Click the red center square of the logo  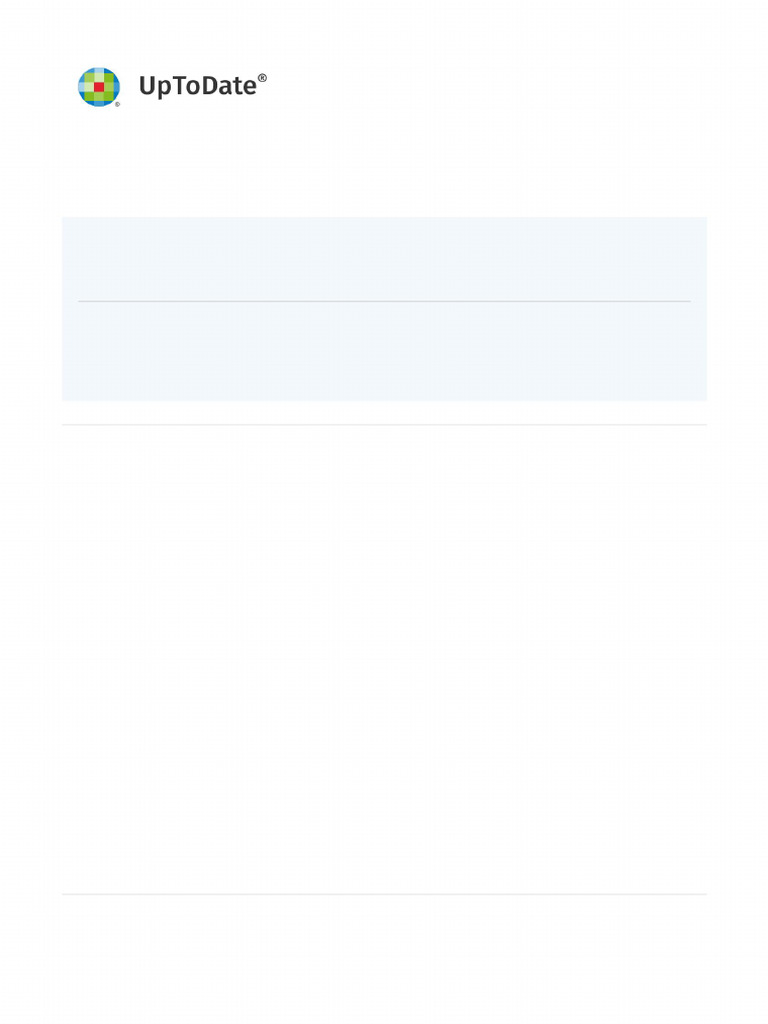coord(99,87)
